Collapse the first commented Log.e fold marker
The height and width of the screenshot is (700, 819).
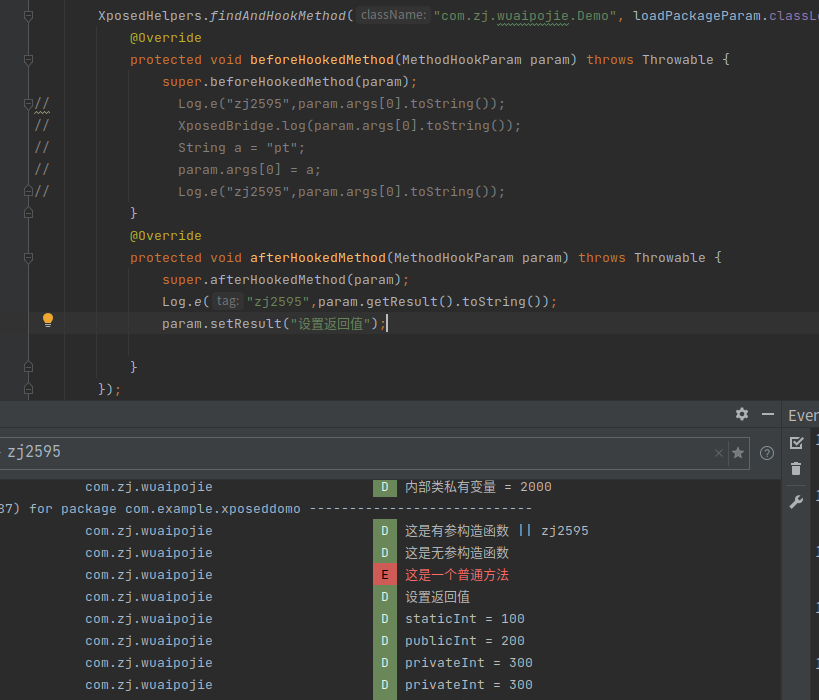[29, 104]
